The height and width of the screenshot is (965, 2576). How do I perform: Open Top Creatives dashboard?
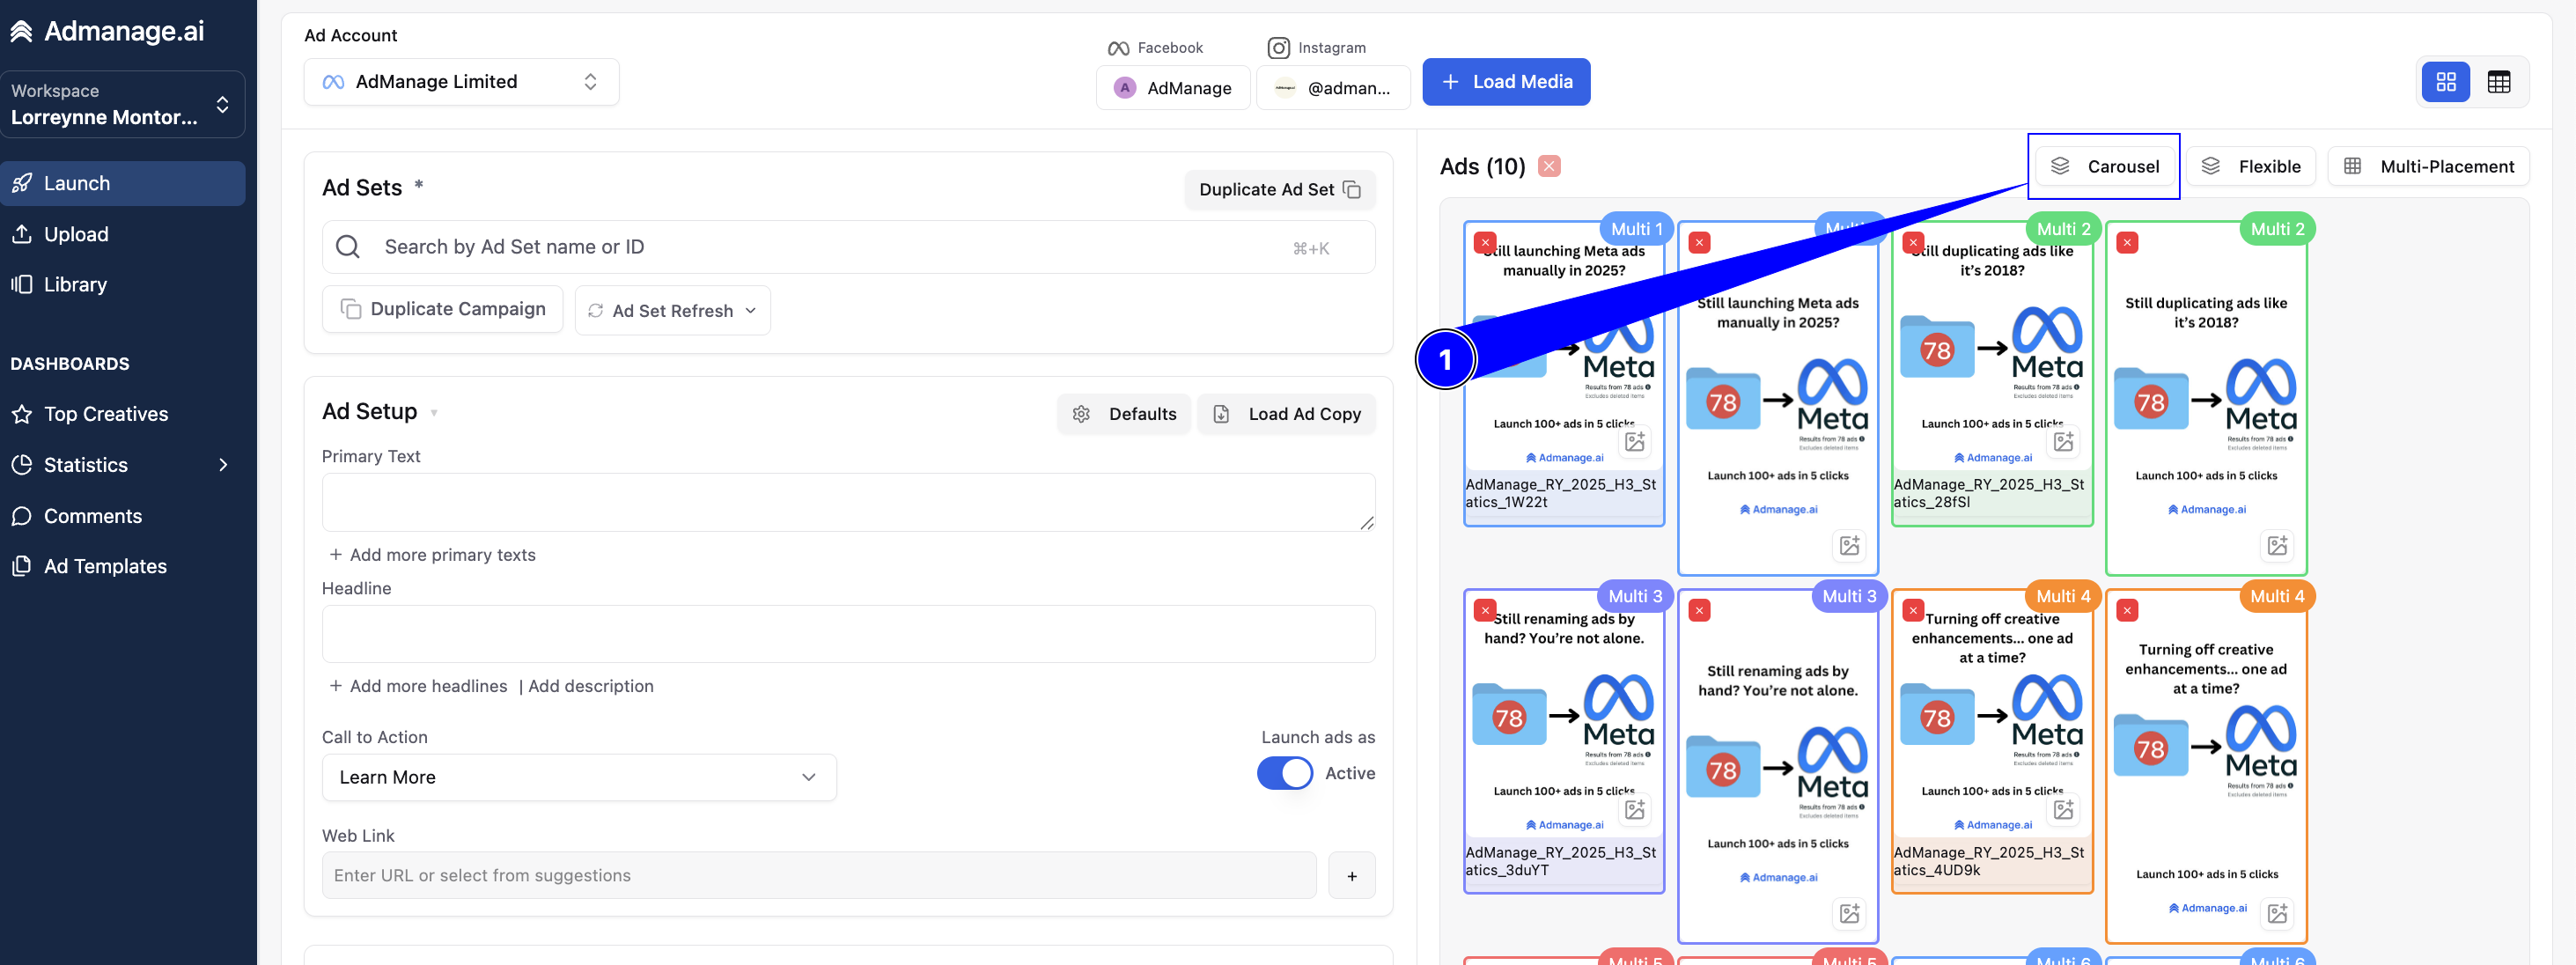(106, 414)
